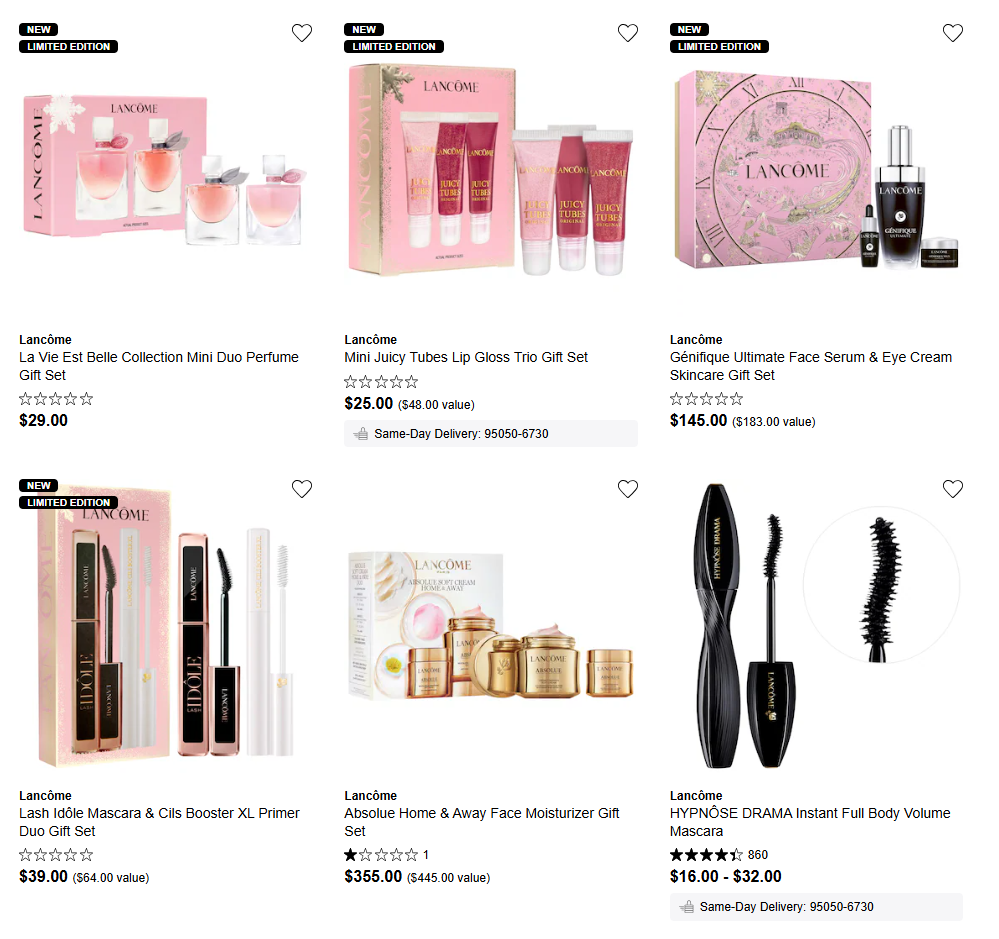Screen dimensions: 999x939
Task: Save Absolue Home & Away set to favorites
Action: (x=628, y=489)
